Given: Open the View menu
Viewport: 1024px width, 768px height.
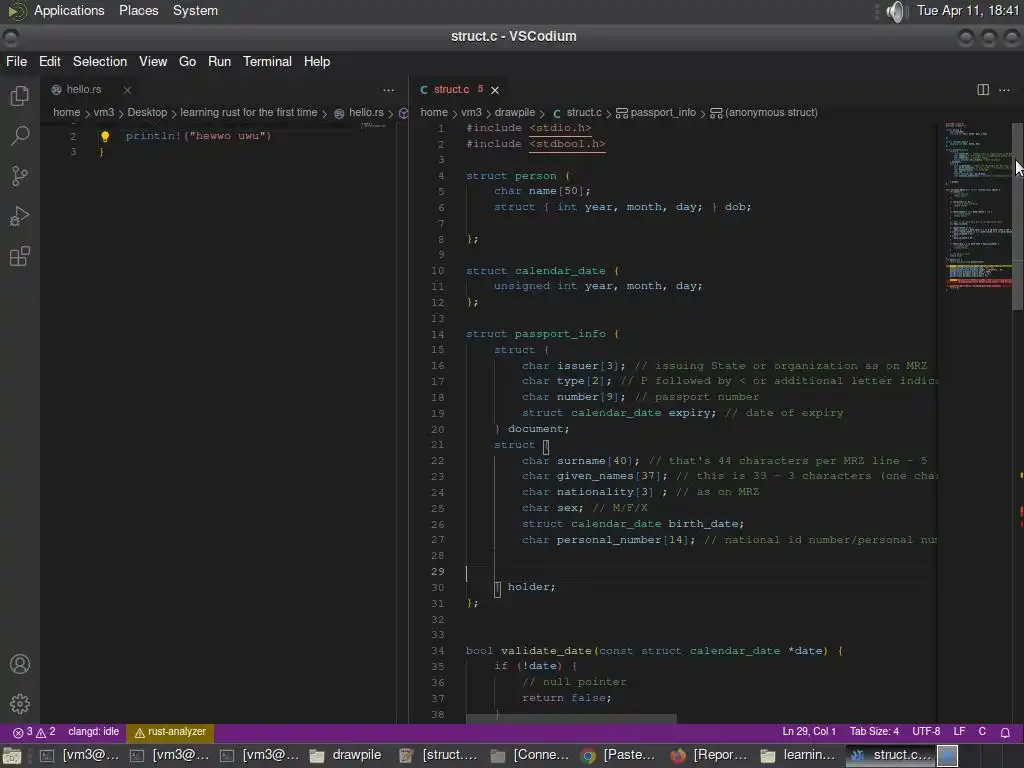Looking at the screenshot, I should pyautogui.click(x=153, y=61).
